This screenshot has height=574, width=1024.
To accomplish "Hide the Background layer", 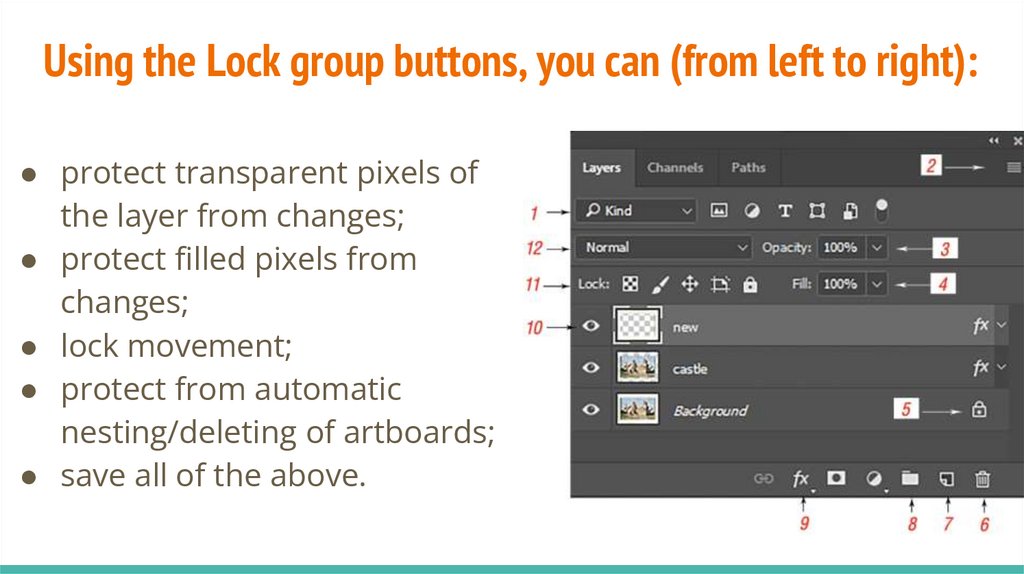I will [x=591, y=409].
